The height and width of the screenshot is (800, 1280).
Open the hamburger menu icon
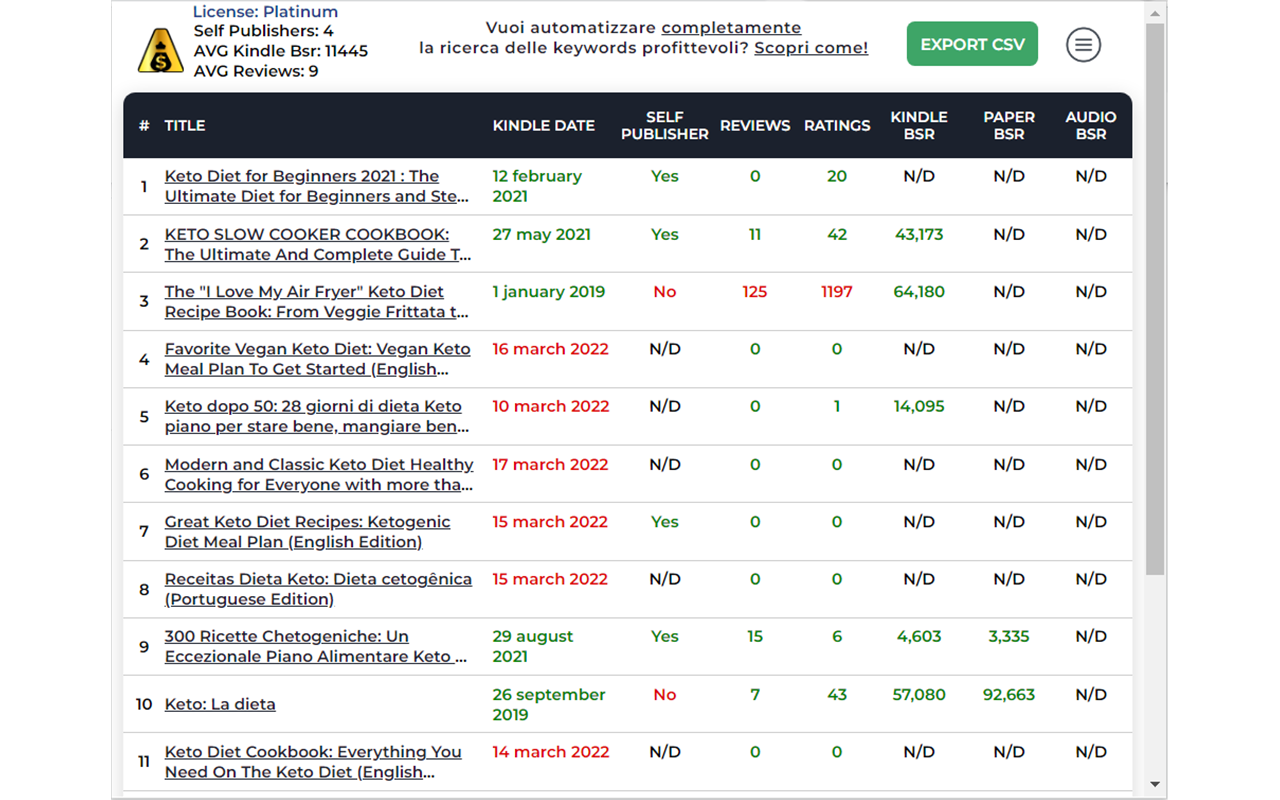pos(1083,44)
